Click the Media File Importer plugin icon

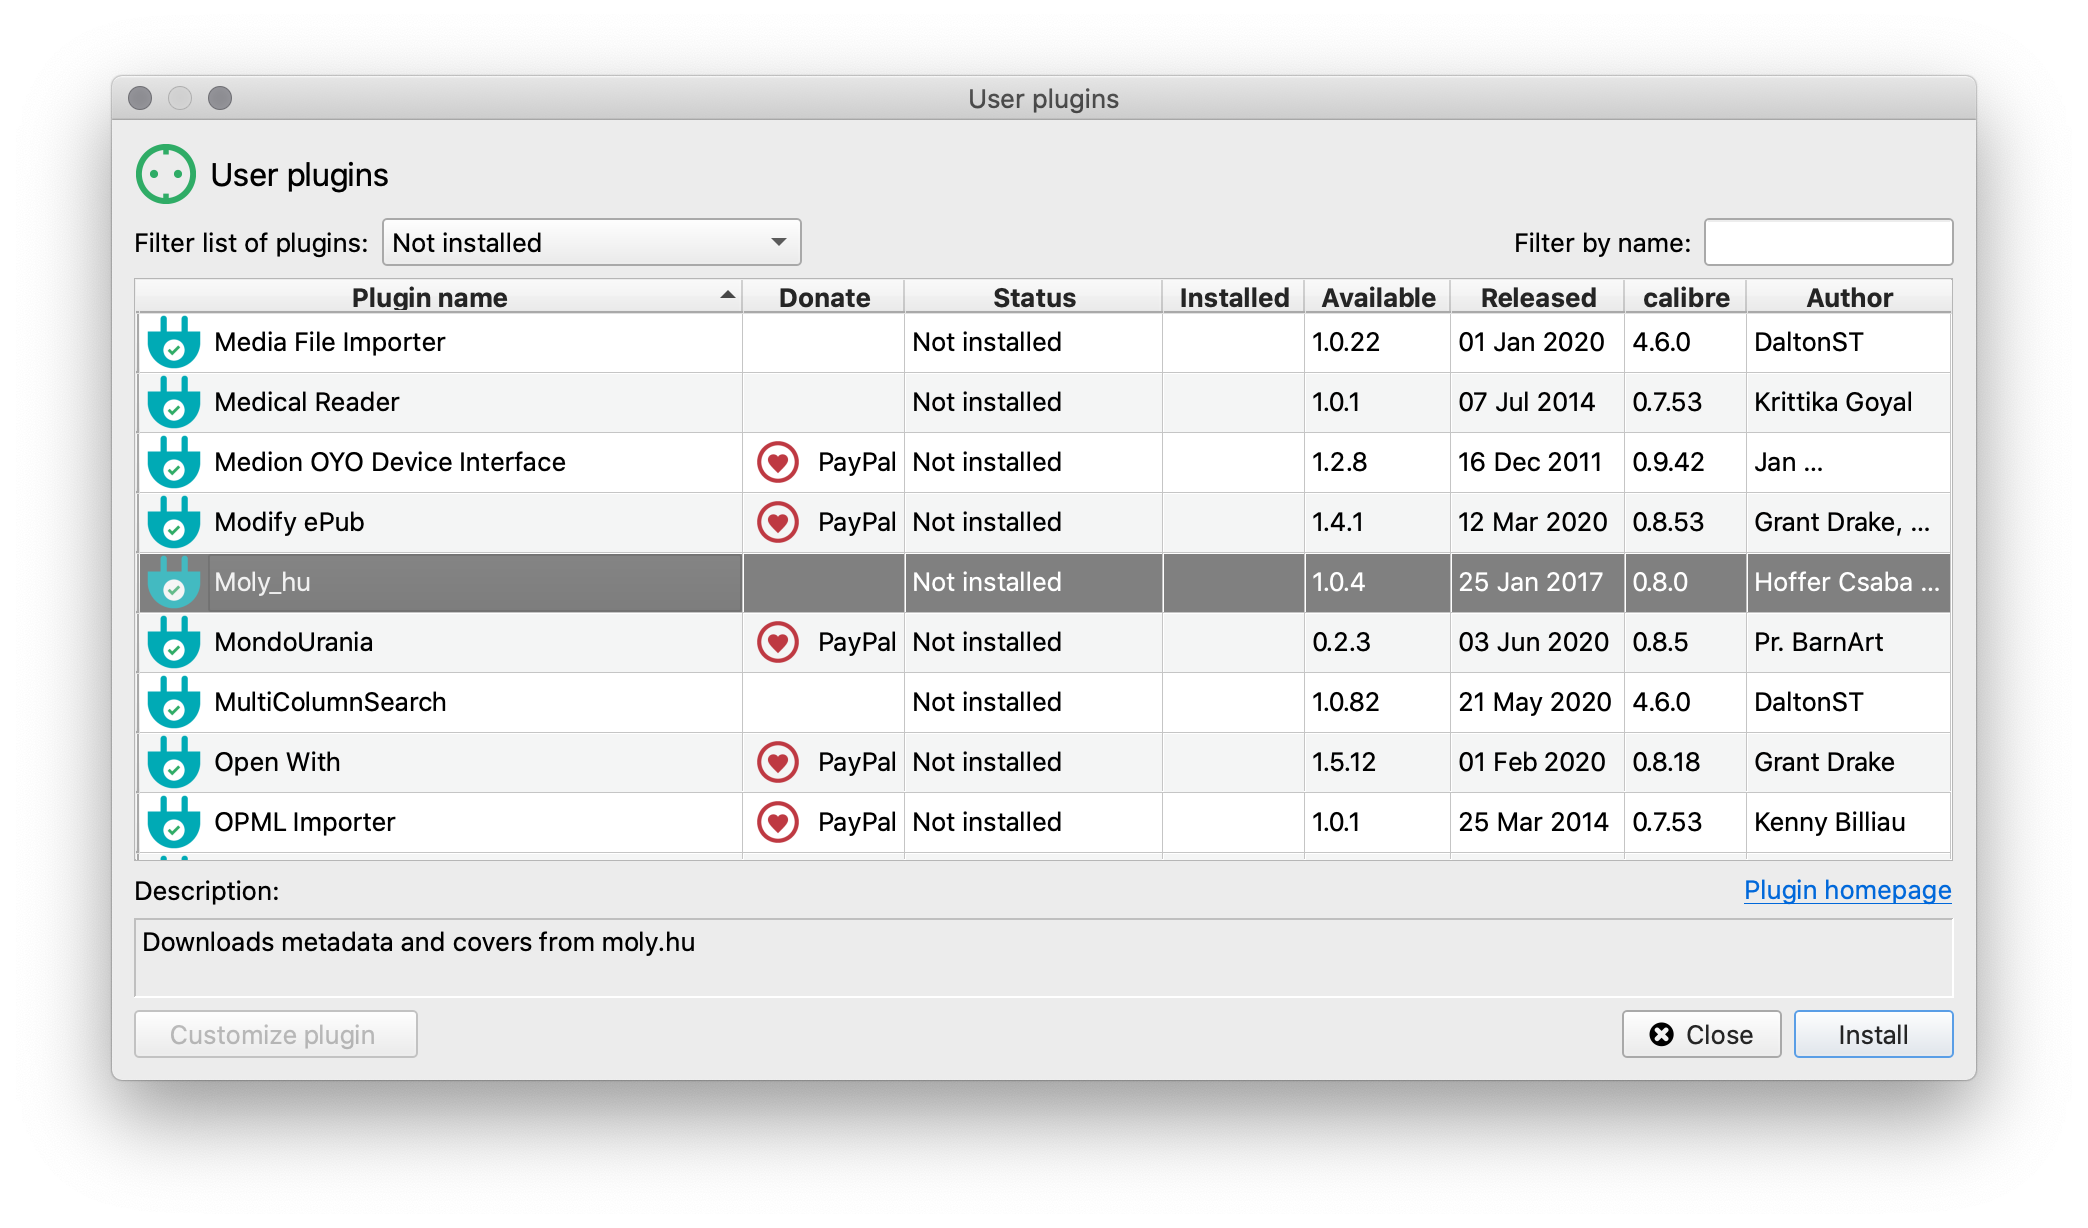point(174,343)
